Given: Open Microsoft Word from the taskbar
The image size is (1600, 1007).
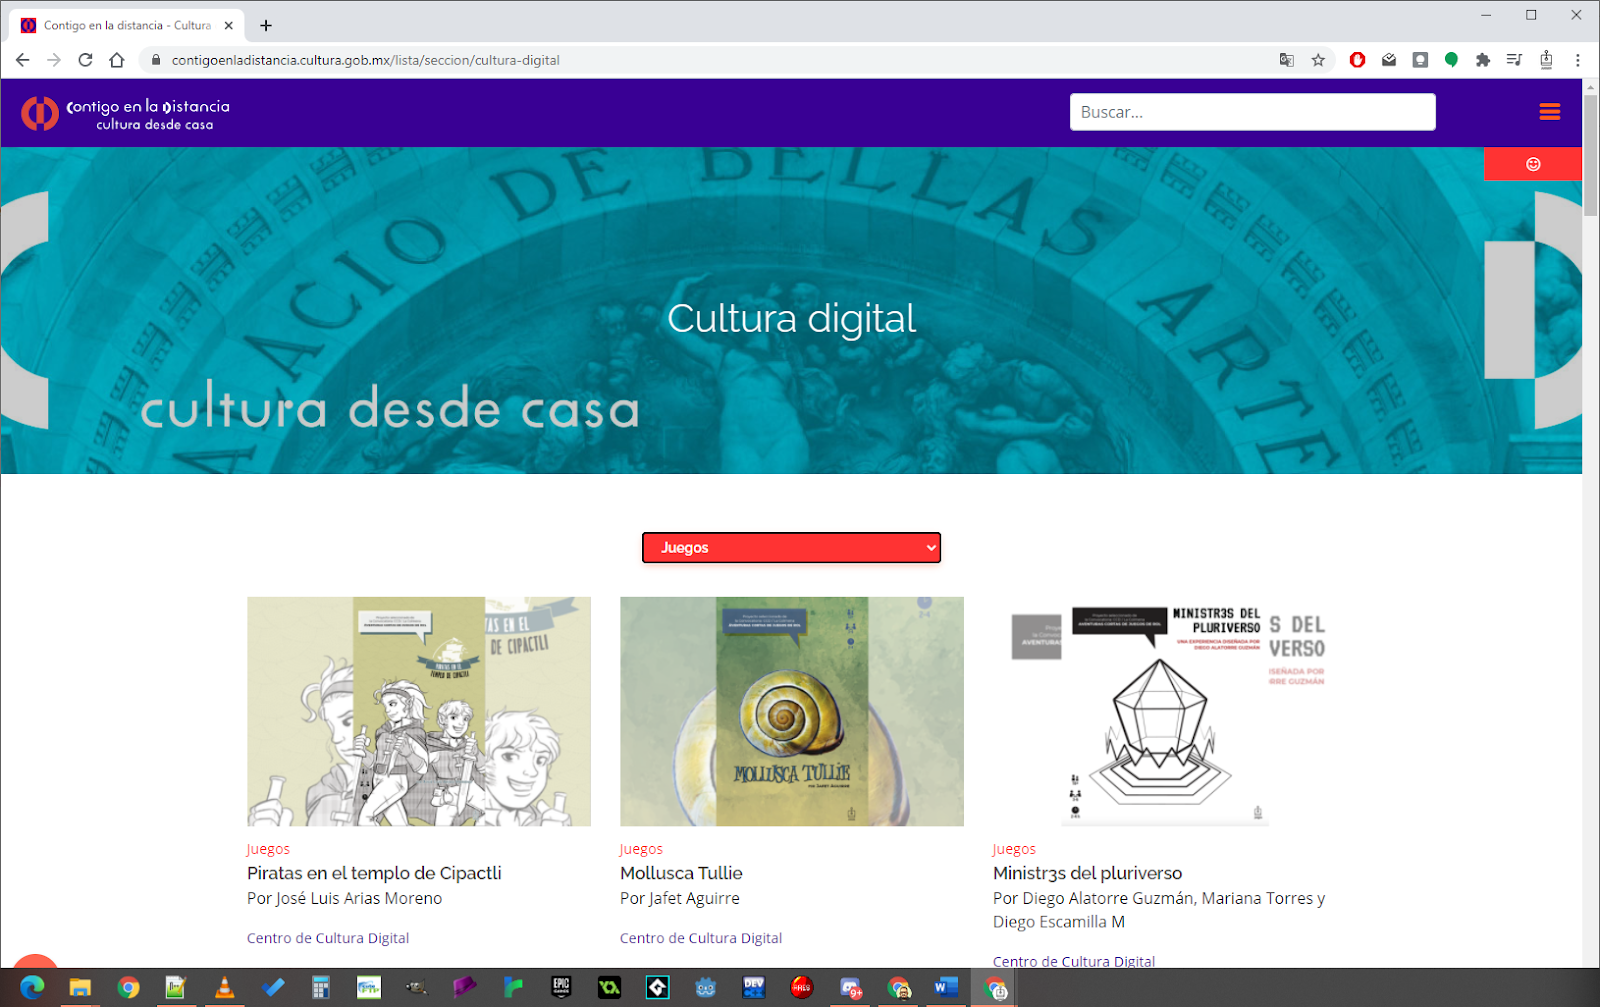Looking at the screenshot, I should click(945, 988).
